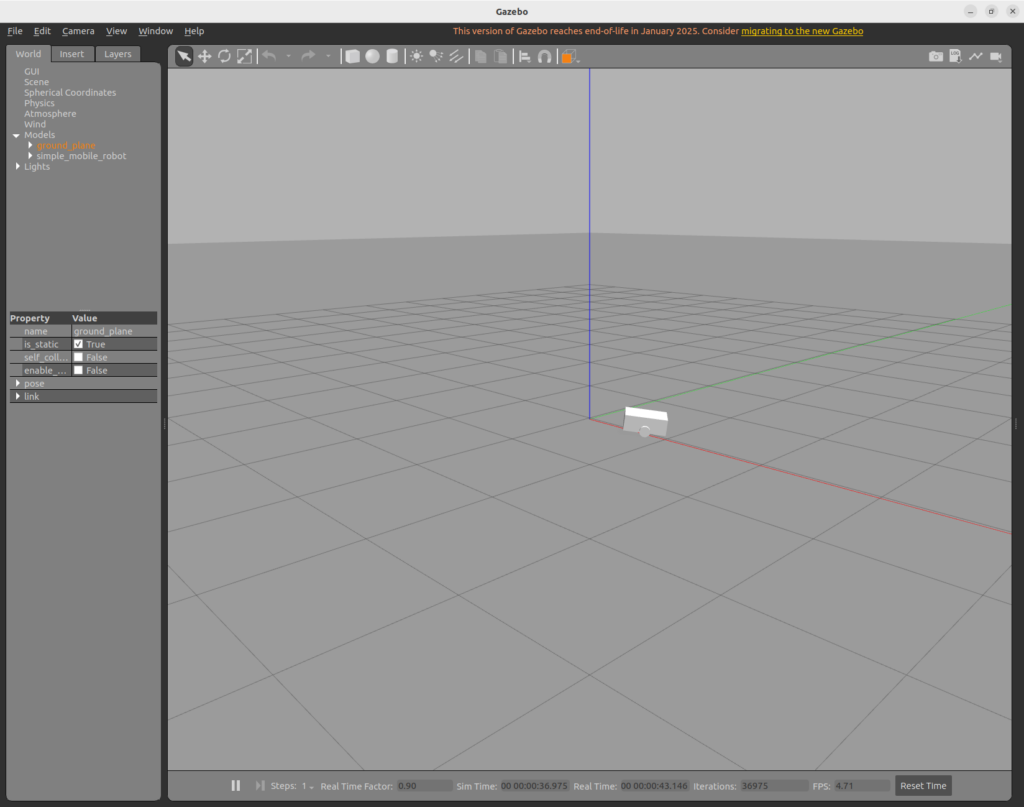The image size is (1024, 807).
Task: Open the redo history dropdown arrow
Action: tap(328, 57)
